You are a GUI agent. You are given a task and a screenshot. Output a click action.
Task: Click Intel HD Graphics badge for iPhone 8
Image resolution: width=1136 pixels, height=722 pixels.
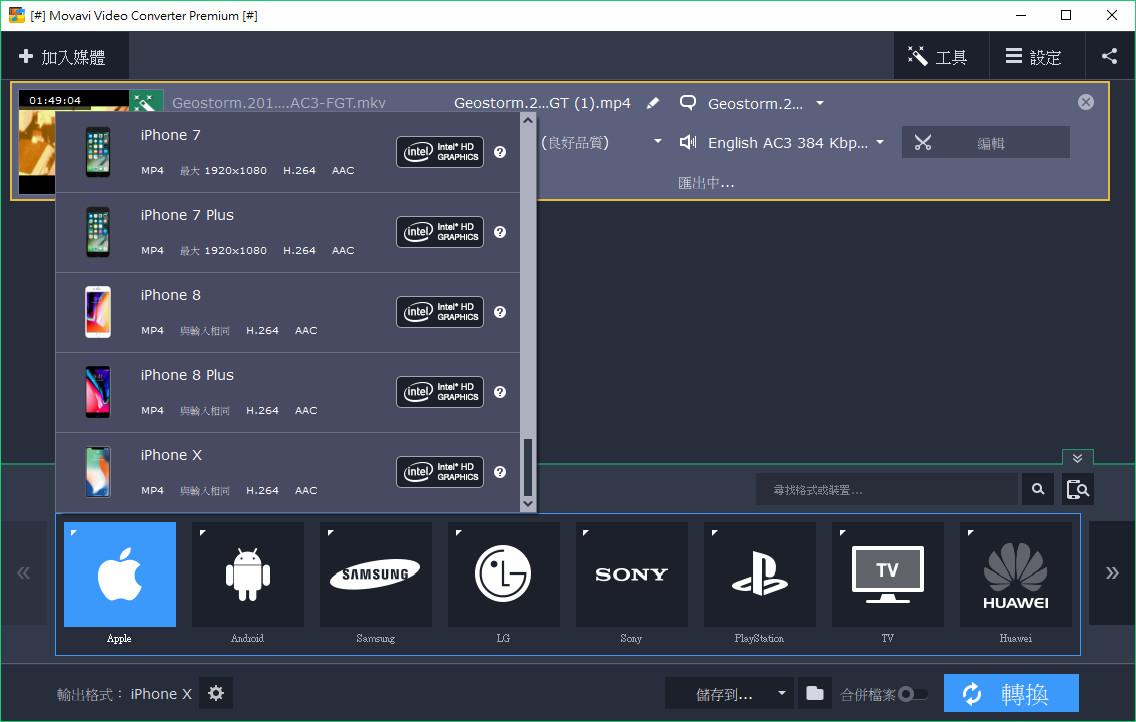(440, 312)
